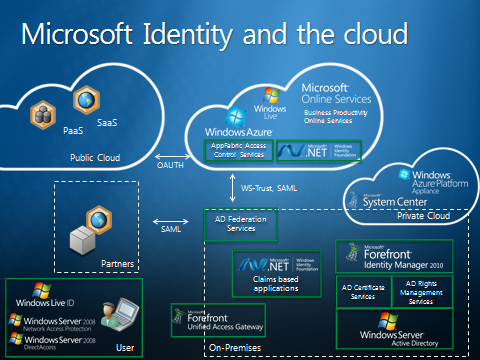Select the AD Federation Services box

click(x=241, y=224)
